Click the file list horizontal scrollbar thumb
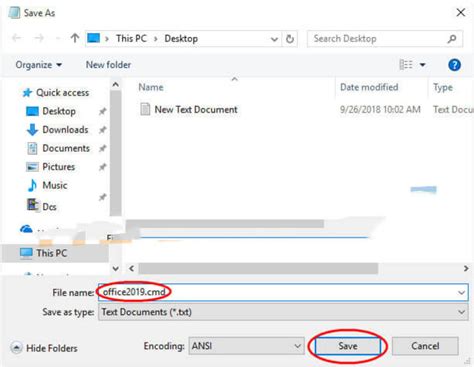 point(258,268)
